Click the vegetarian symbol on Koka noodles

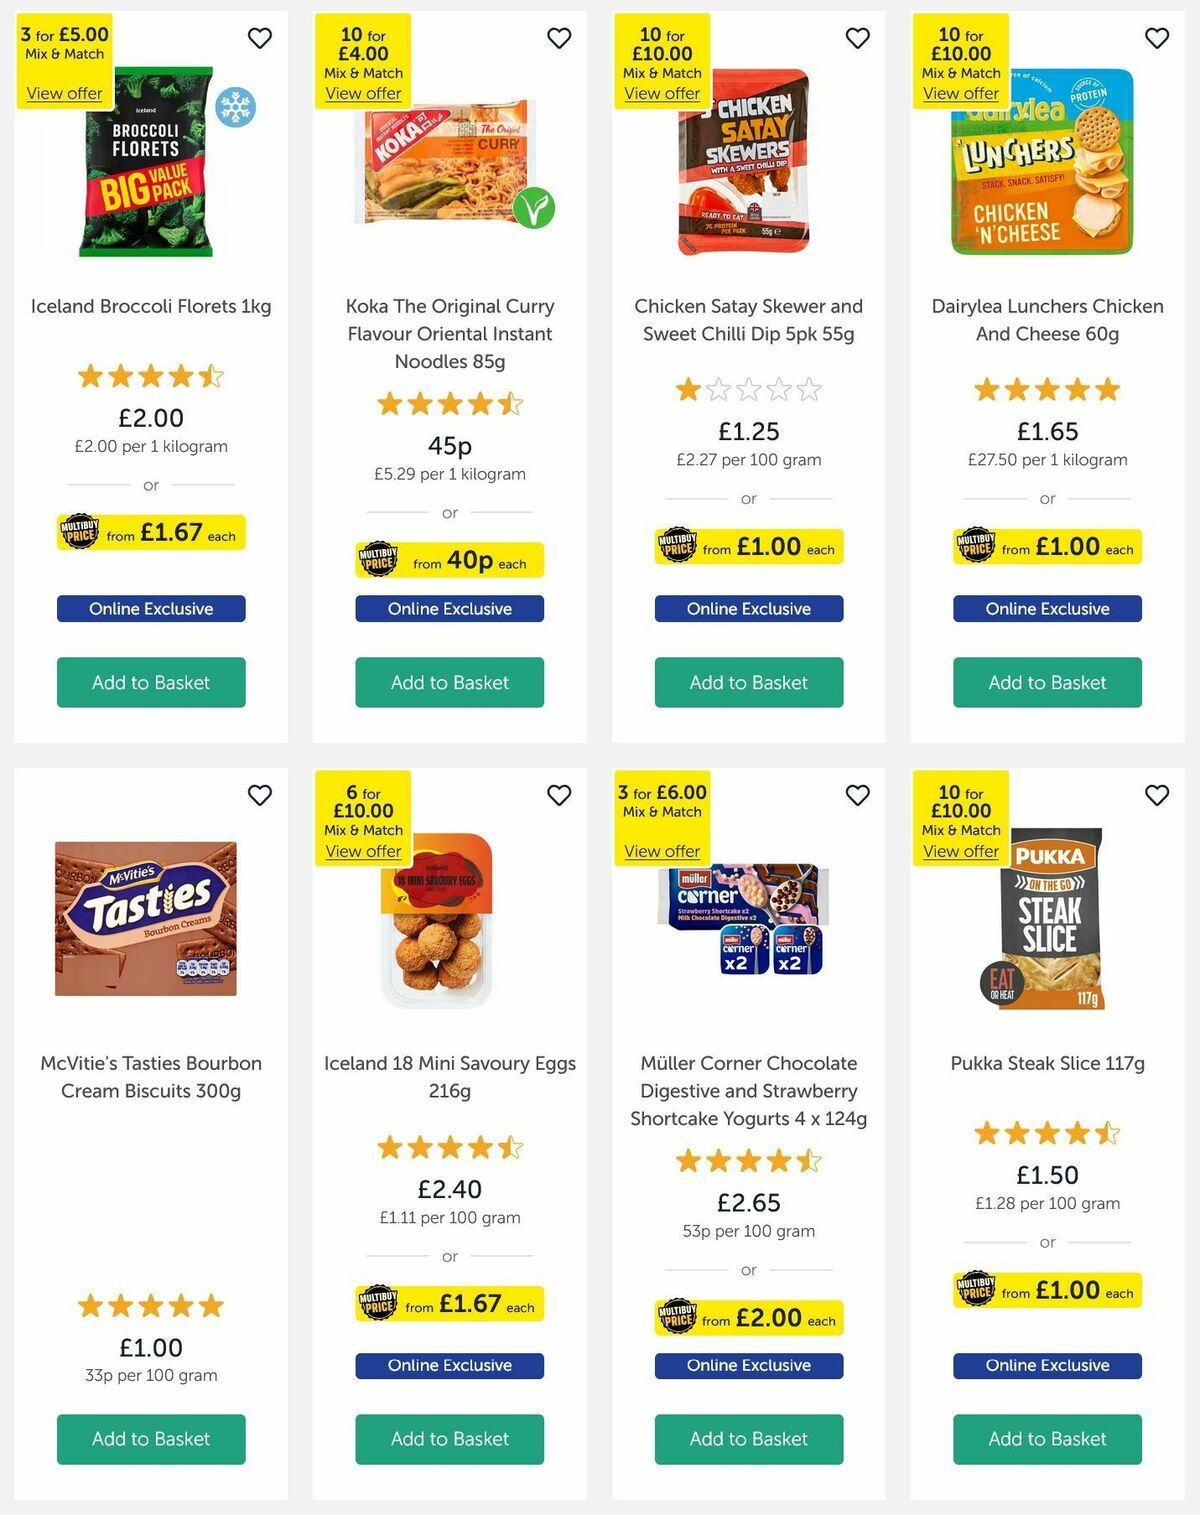point(532,208)
